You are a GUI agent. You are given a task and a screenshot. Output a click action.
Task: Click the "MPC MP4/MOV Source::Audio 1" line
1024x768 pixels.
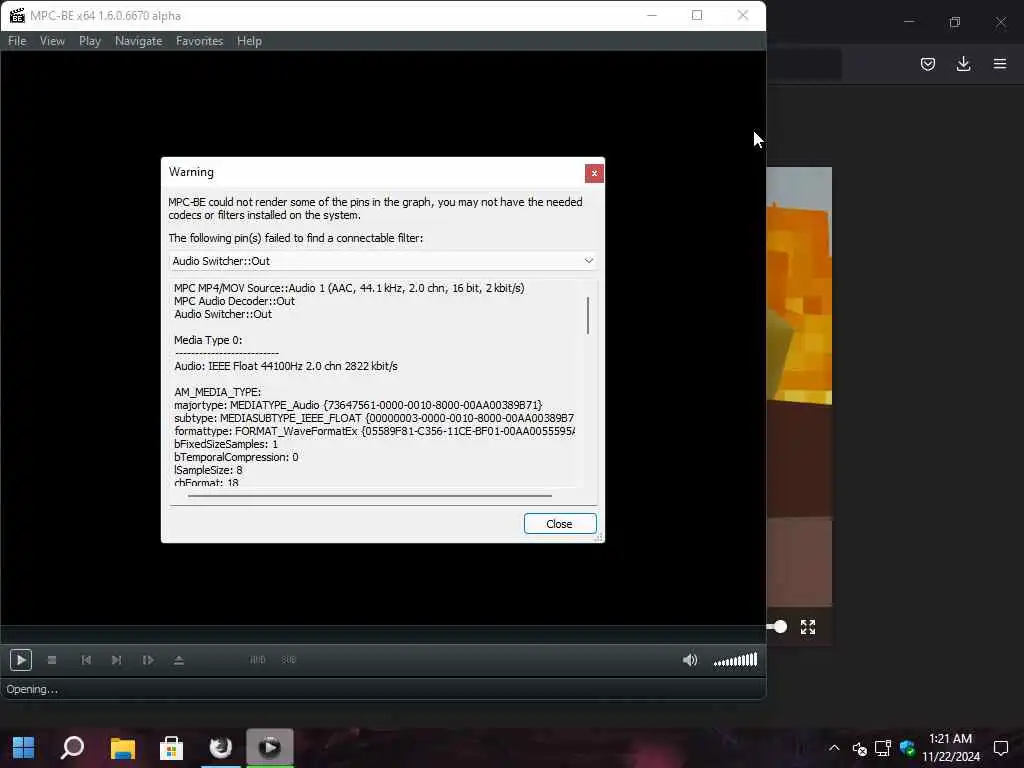(349, 288)
